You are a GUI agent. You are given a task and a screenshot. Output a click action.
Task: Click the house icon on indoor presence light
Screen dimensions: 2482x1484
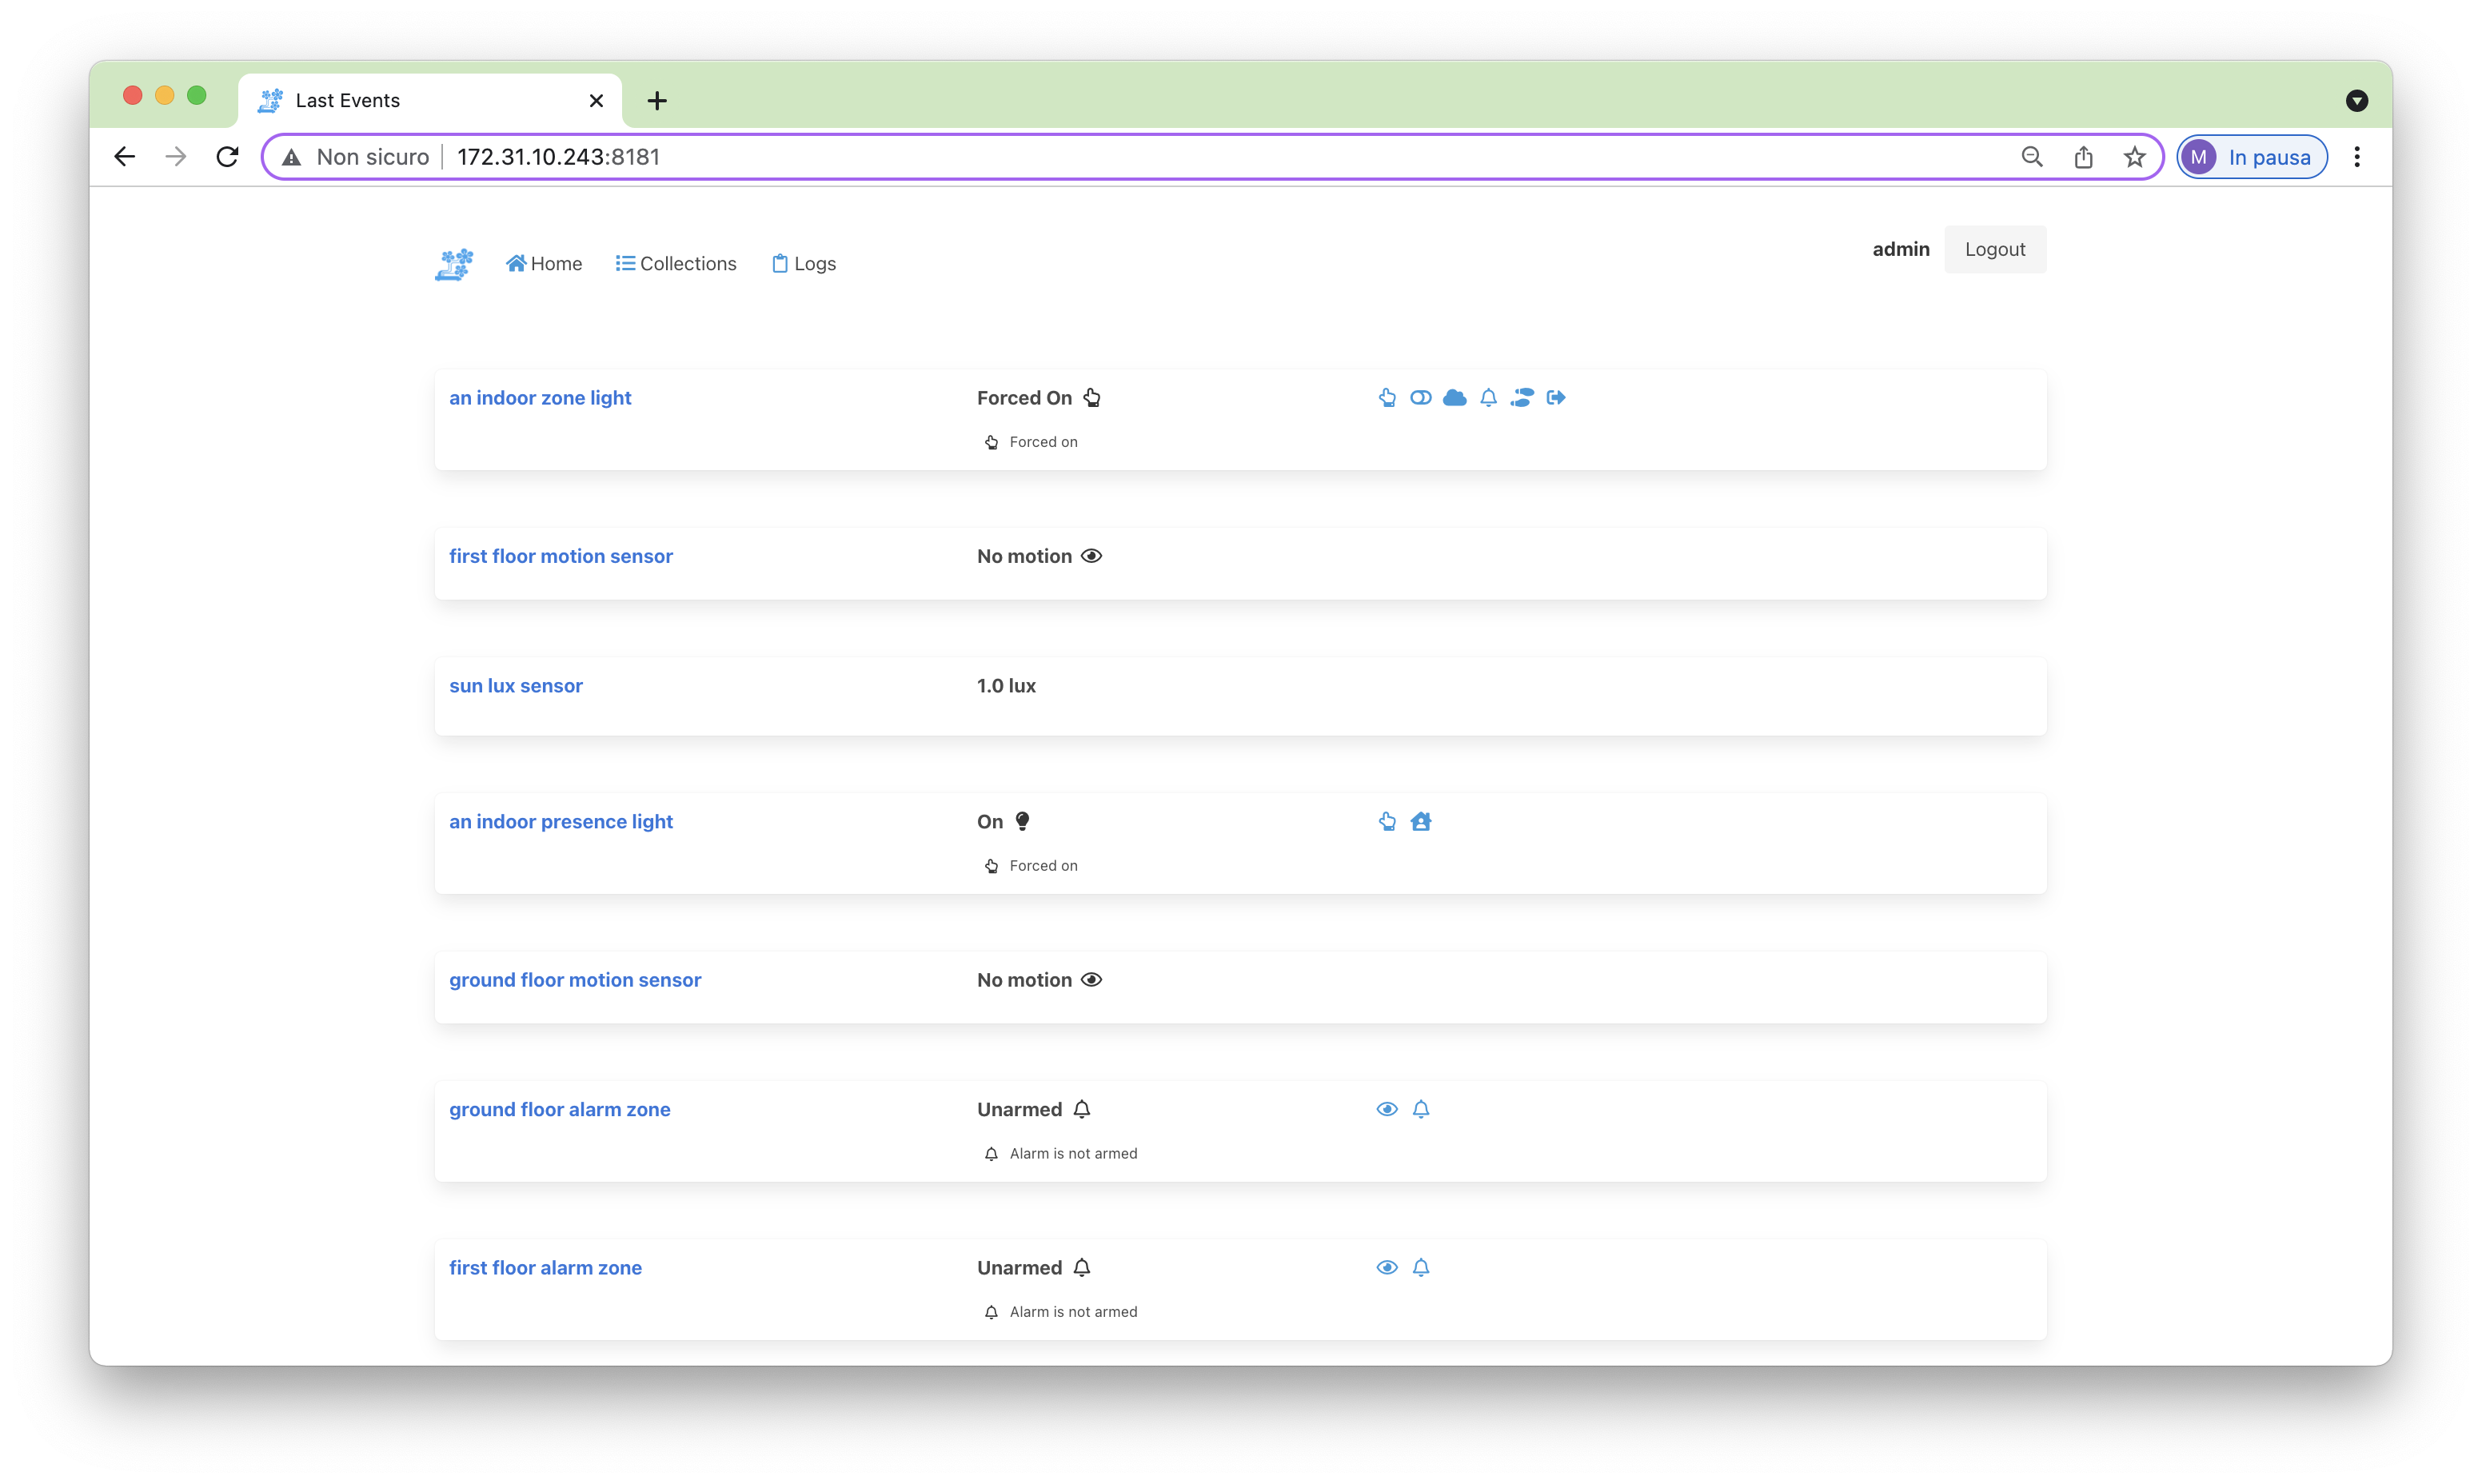pos(1421,822)
